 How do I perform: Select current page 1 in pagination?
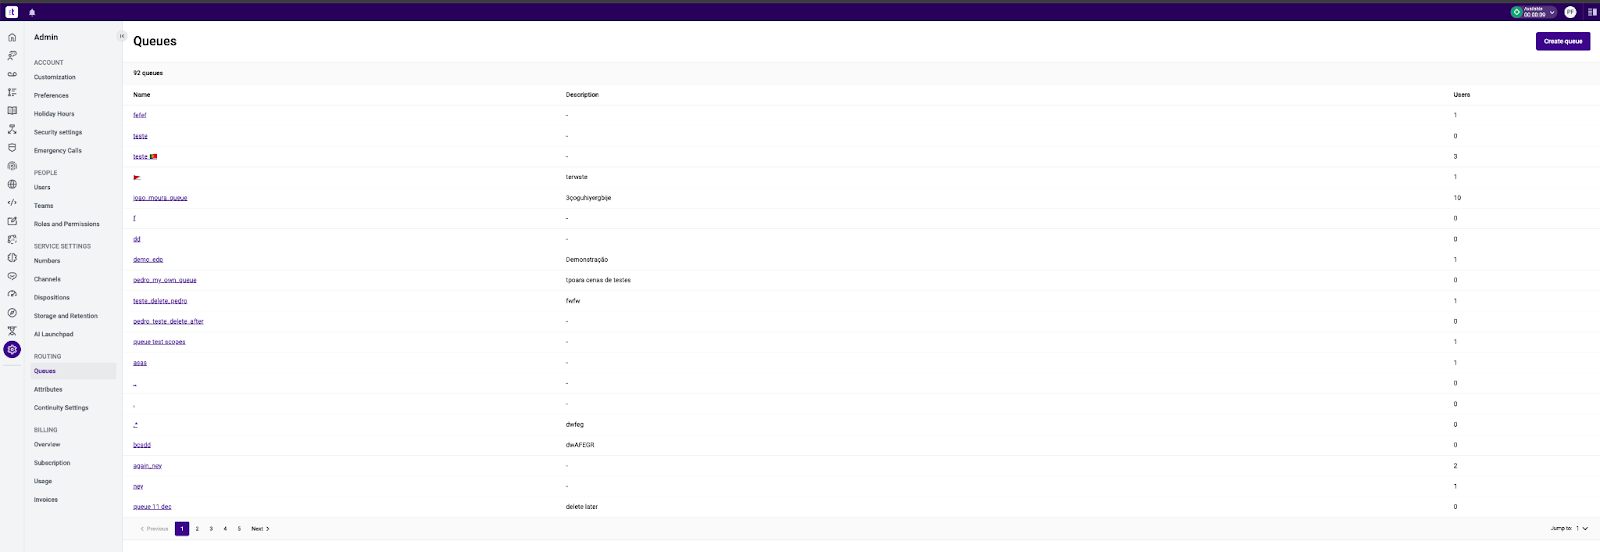click(182, 529)
